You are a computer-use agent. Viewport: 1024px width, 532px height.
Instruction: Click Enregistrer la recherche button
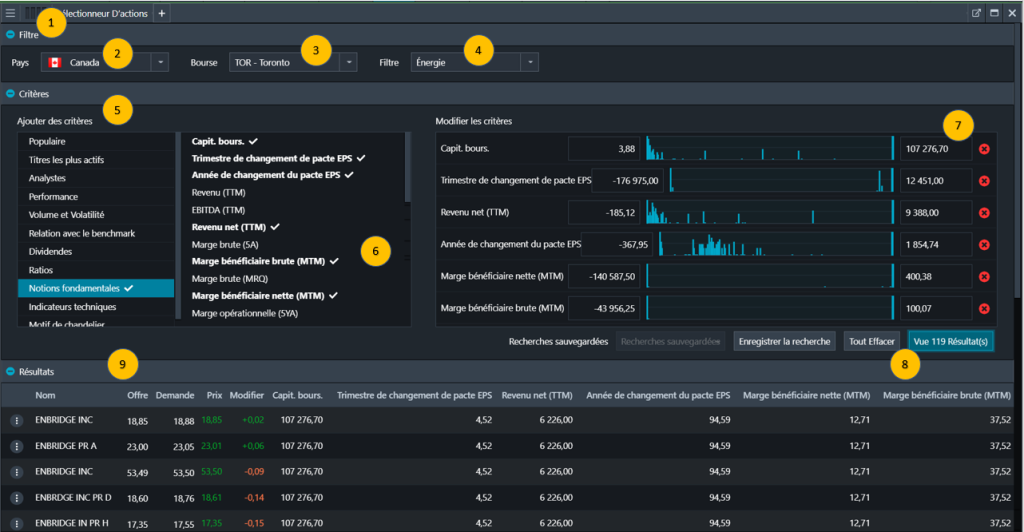[784, 341]
